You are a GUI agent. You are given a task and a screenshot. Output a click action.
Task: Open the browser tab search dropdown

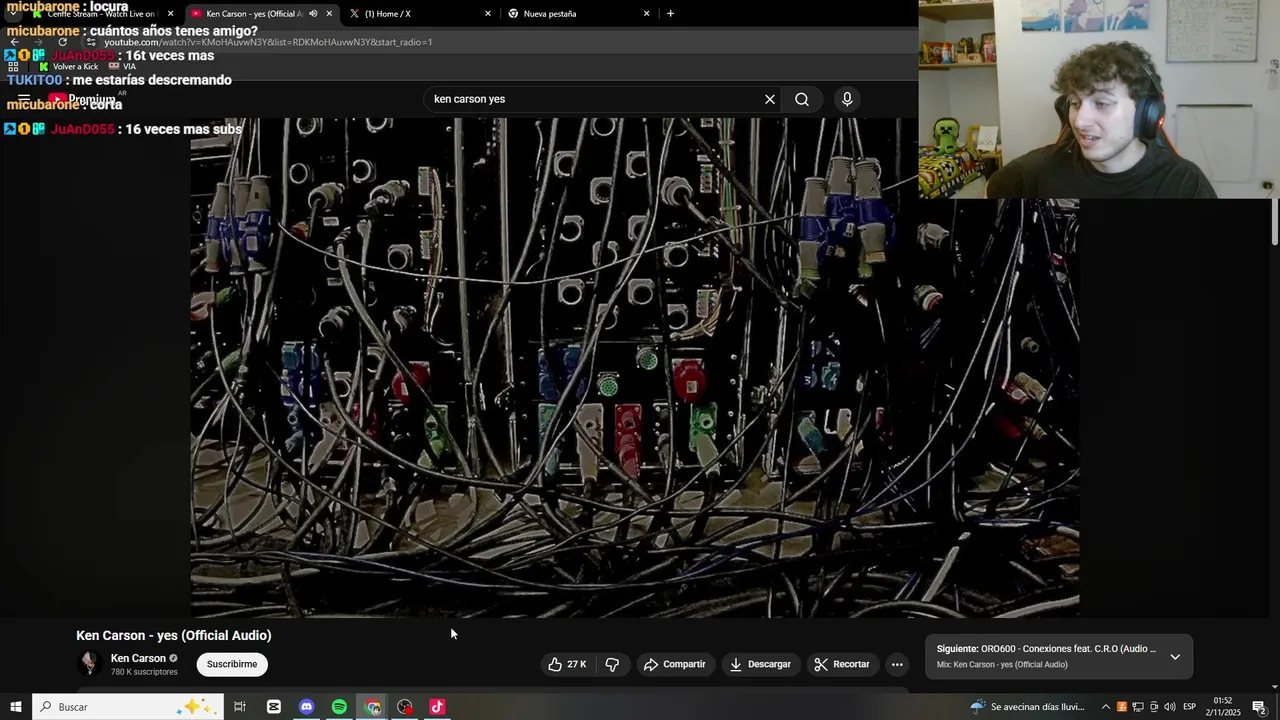coord(12,13)
